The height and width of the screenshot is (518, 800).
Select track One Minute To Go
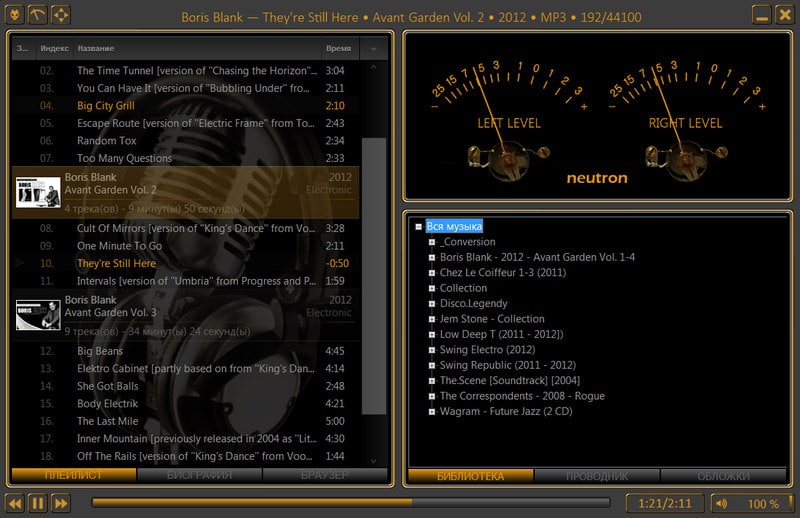click(186, 246)
